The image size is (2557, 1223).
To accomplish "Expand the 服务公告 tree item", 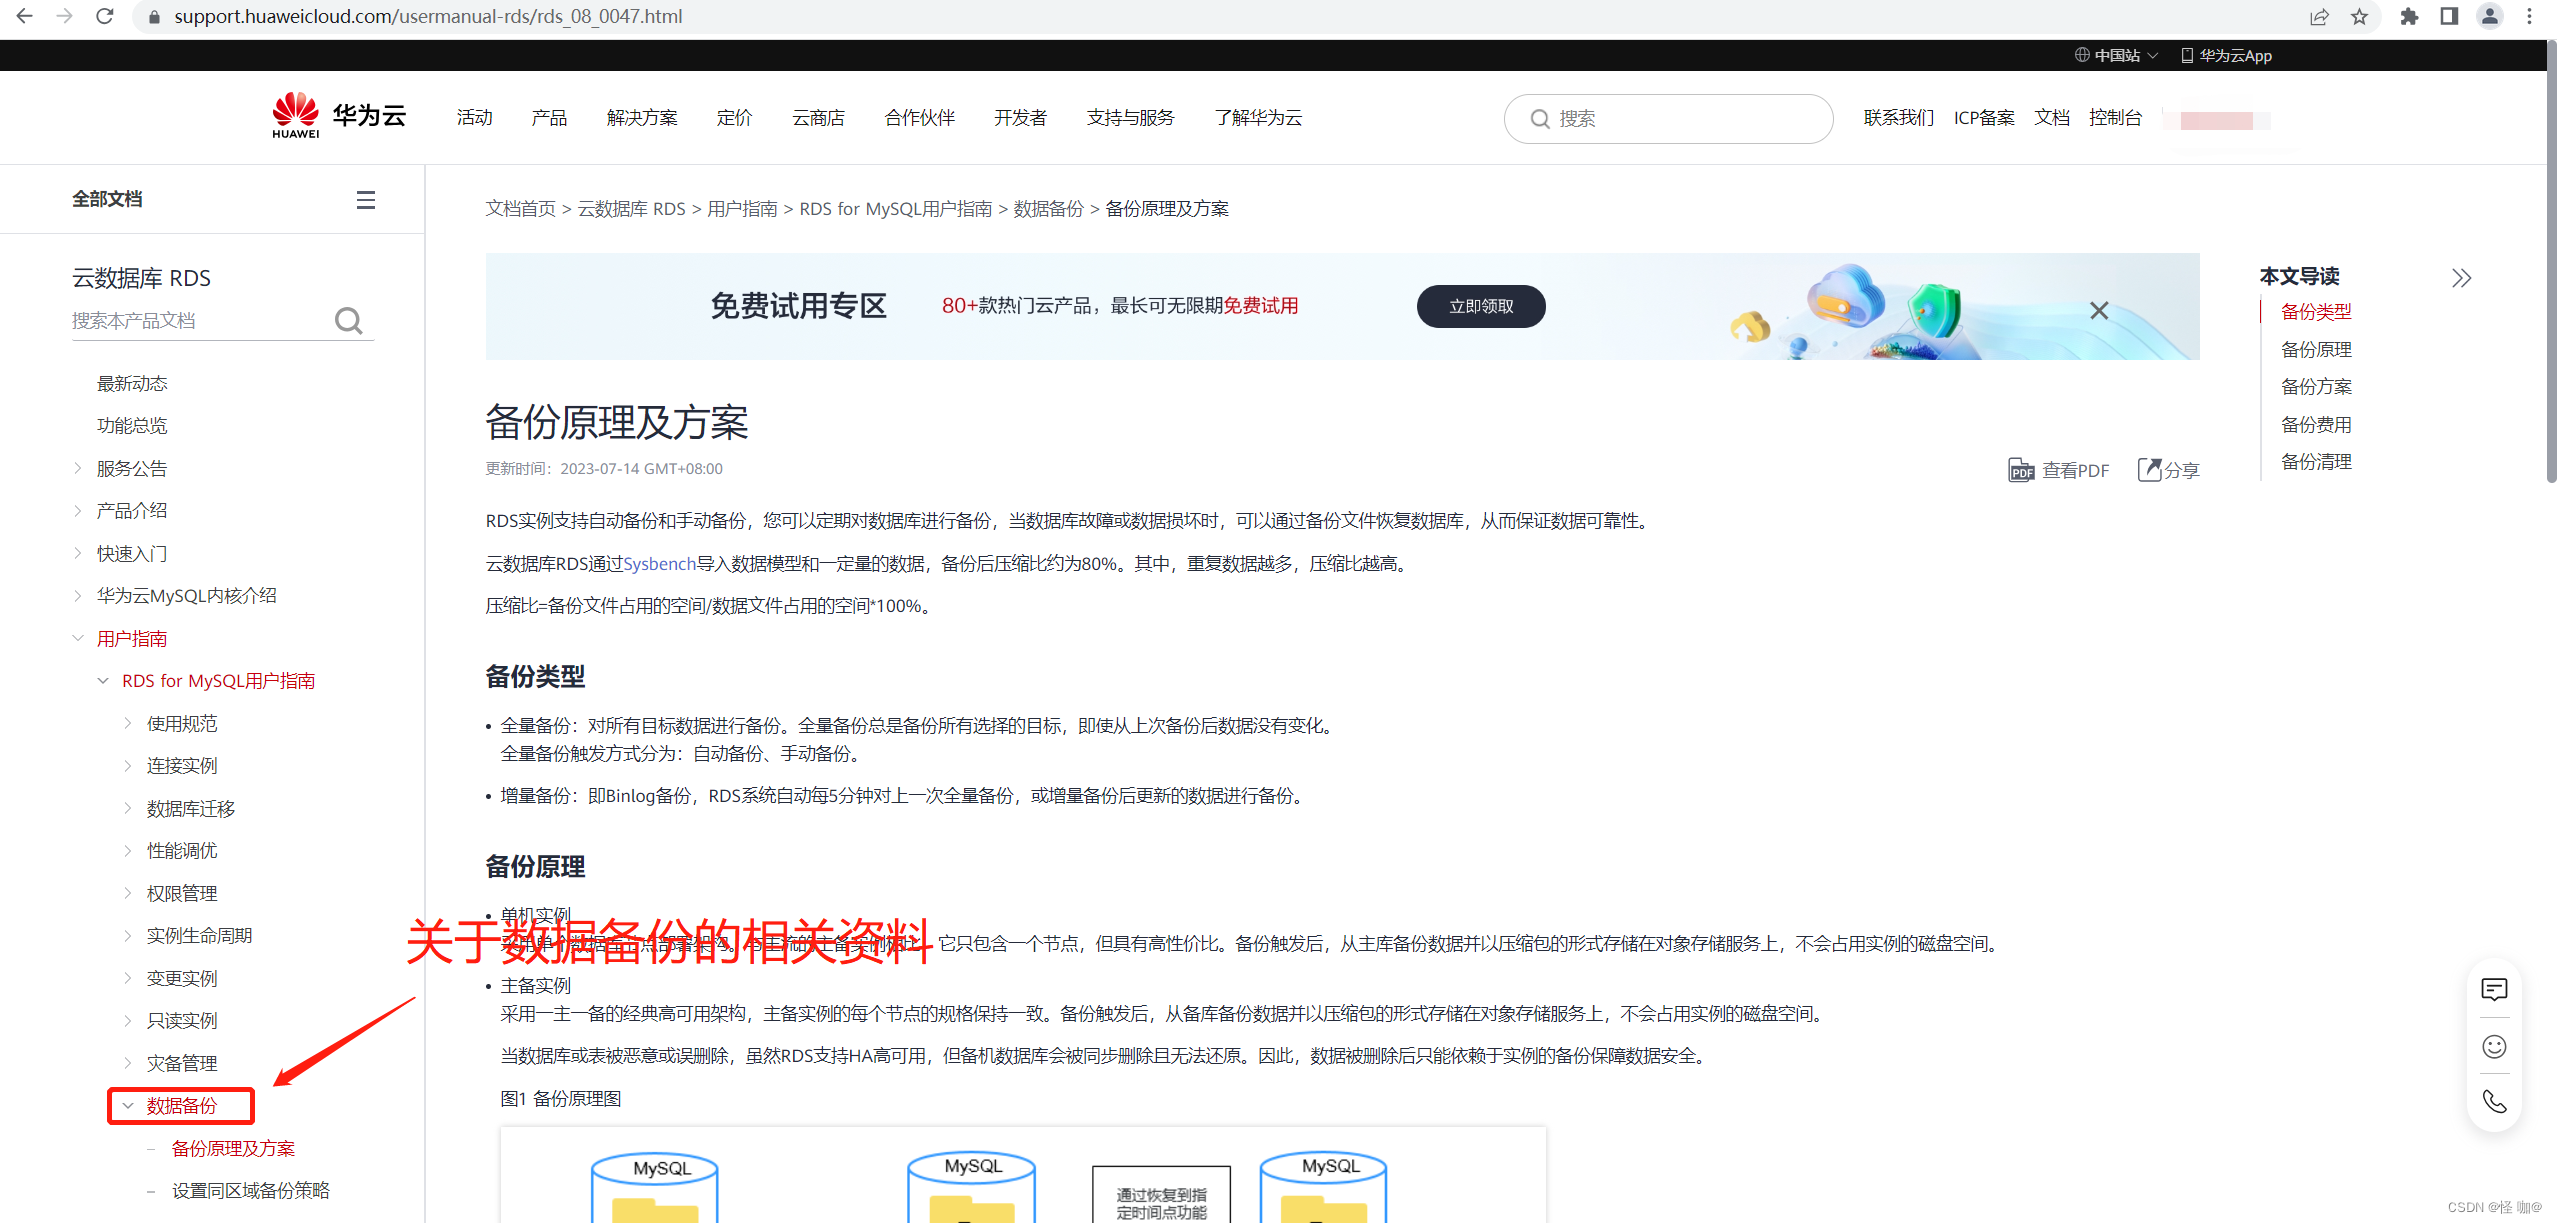I will (x=78, y=468).
